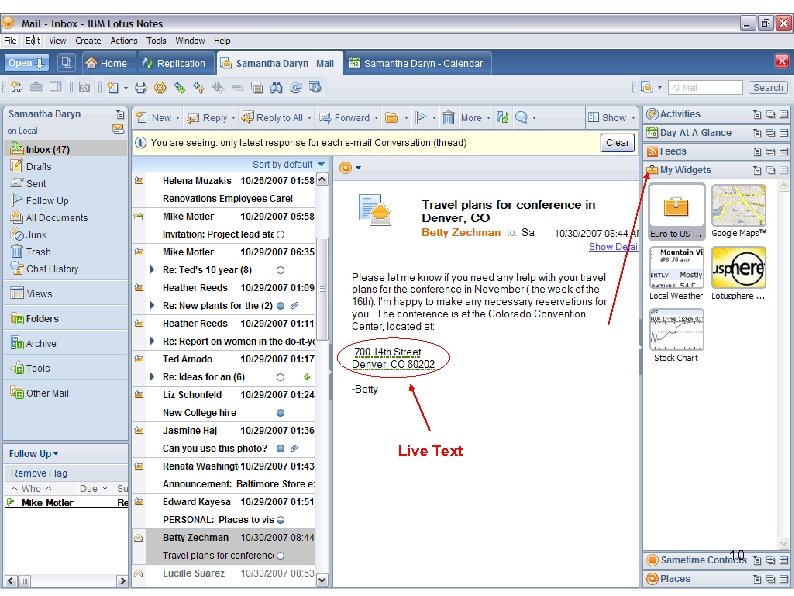The height and width of the screenshot is (596, 794).
Task: Click the trash delete icon in toolbar
Action: coord(448,117)
